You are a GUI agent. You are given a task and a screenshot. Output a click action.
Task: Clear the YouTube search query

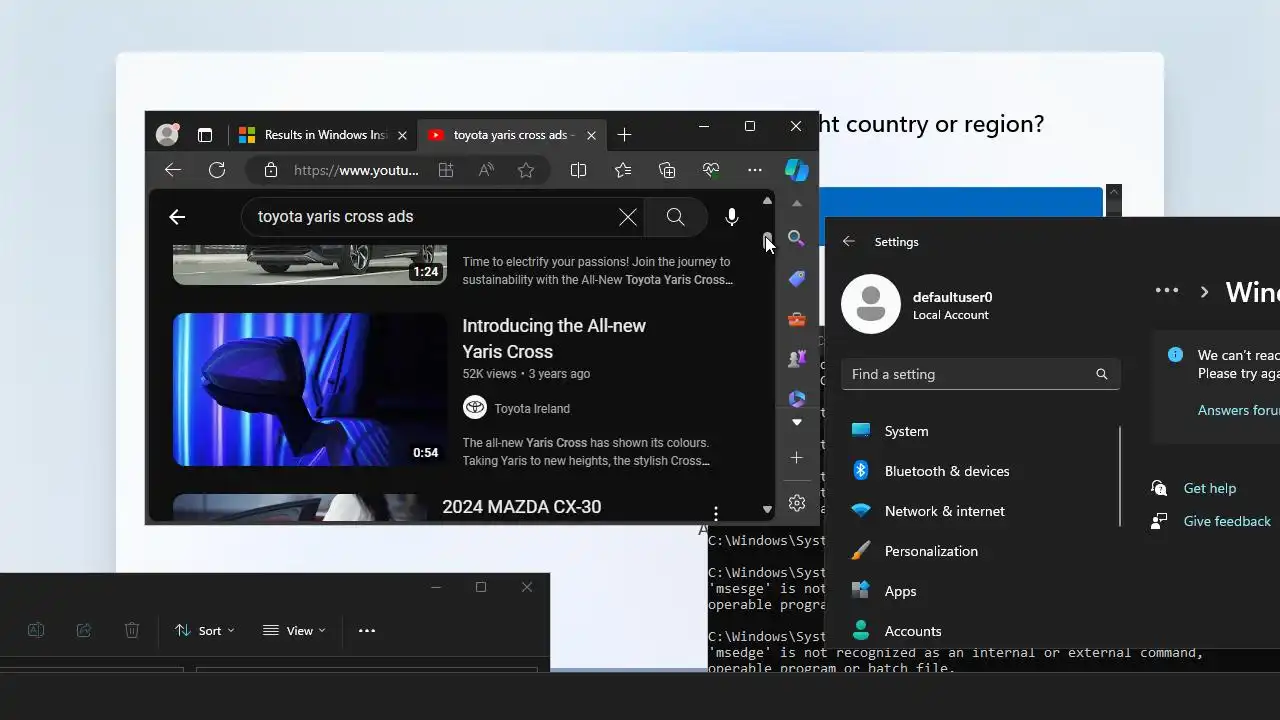pos(628,217)
